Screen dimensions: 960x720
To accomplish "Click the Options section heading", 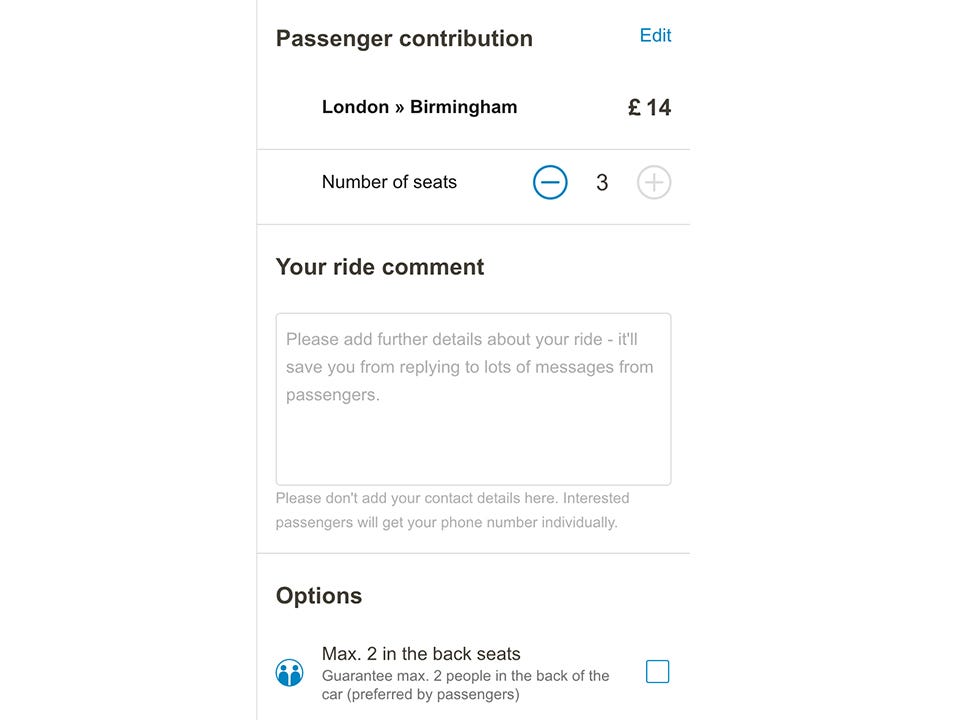I will coord(319,596).
